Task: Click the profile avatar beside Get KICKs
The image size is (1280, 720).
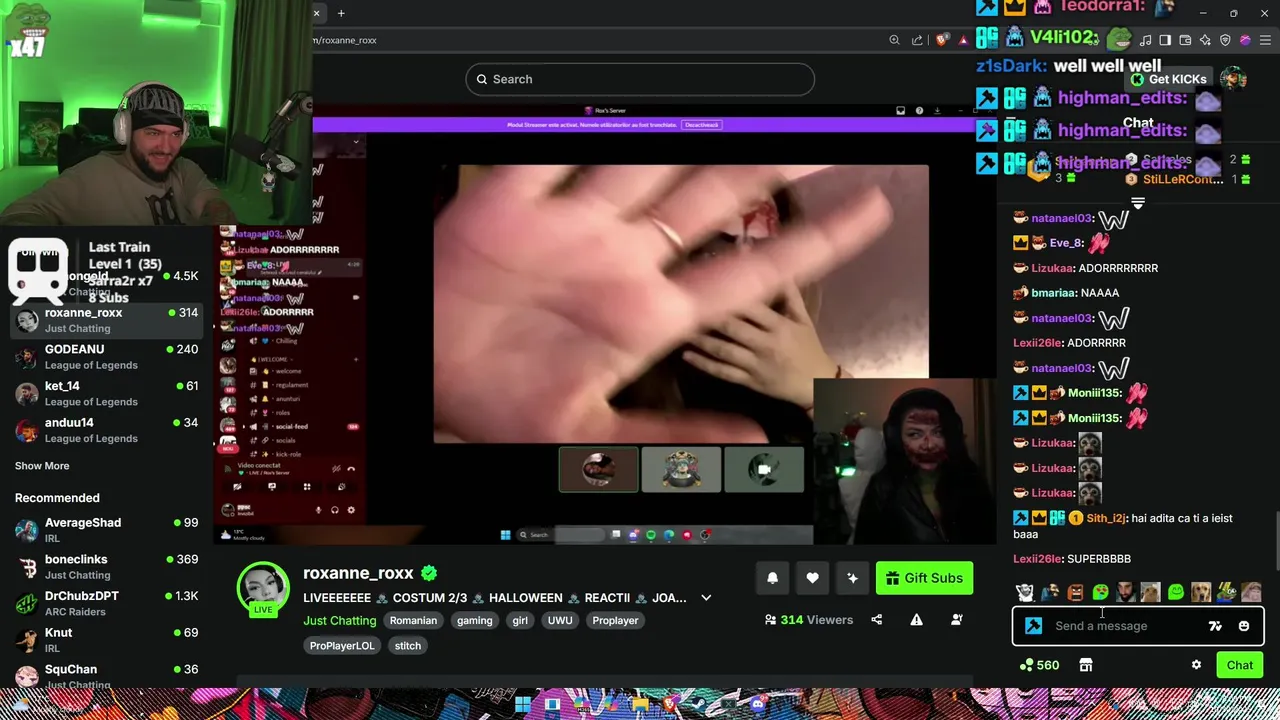Action: 1233,79
